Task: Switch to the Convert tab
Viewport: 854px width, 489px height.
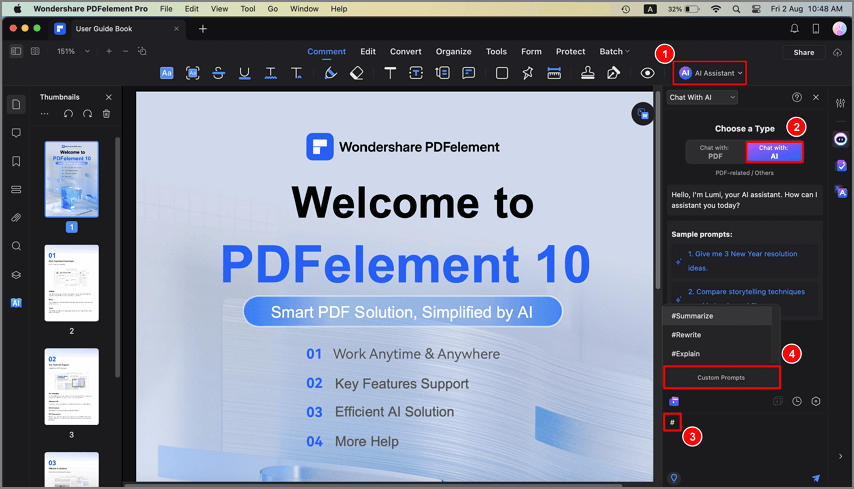Action: coord(405,51)
